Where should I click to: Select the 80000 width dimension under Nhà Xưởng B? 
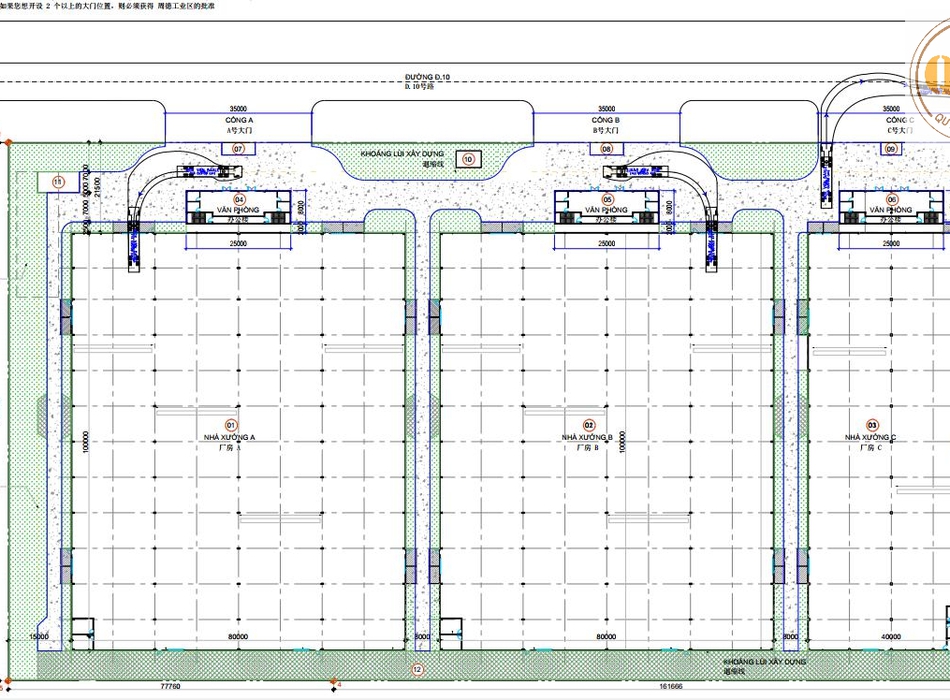click(606, 637)
